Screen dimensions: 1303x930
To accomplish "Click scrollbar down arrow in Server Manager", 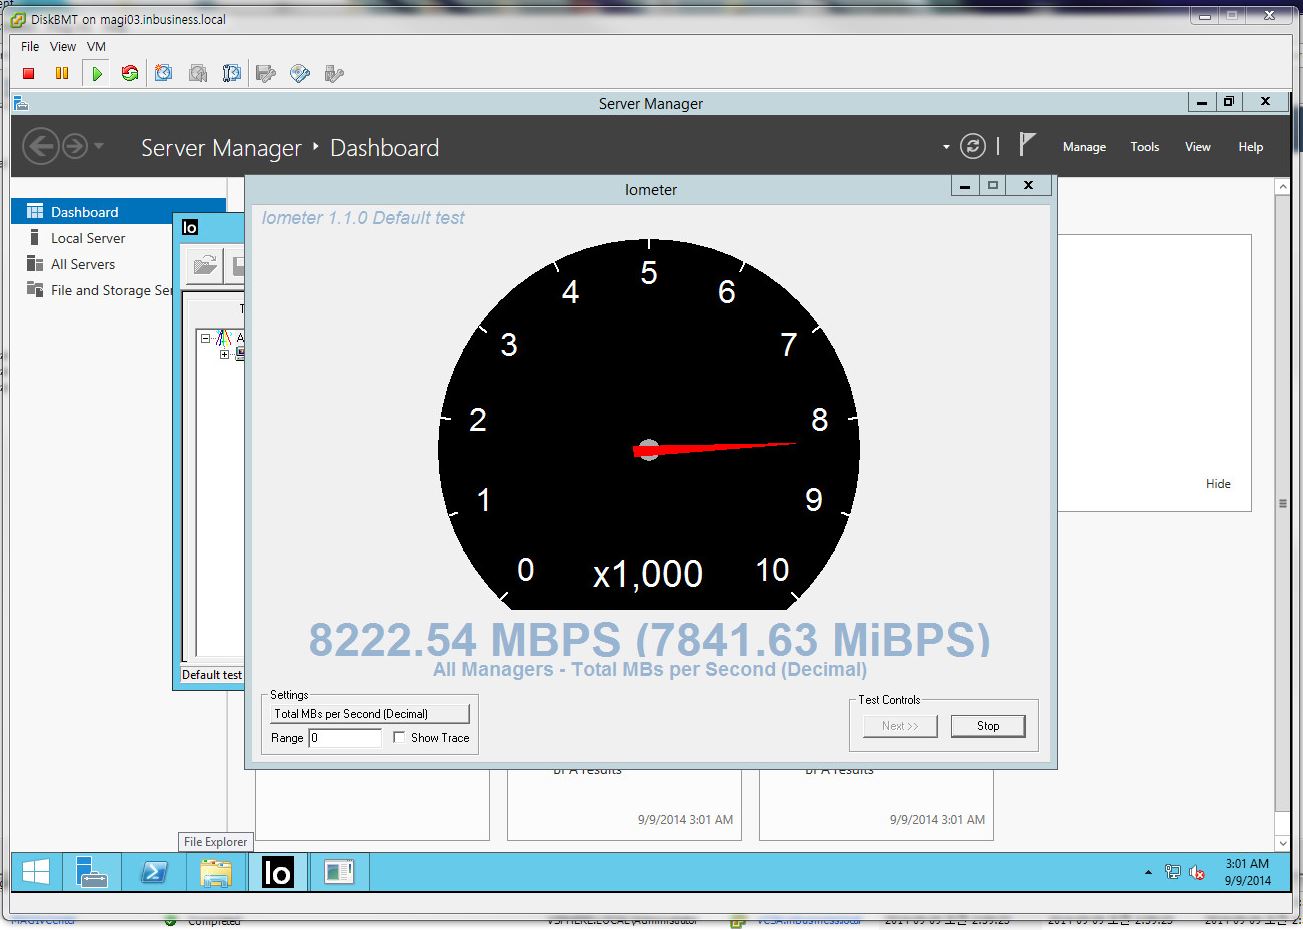I will [x=1283, y=844].
